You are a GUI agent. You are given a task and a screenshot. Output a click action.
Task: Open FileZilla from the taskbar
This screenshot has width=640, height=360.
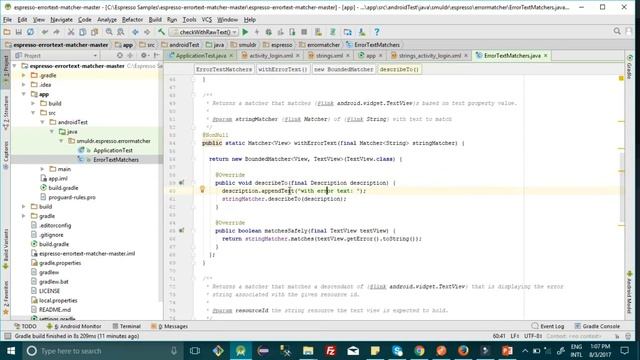tap(331, 351)
